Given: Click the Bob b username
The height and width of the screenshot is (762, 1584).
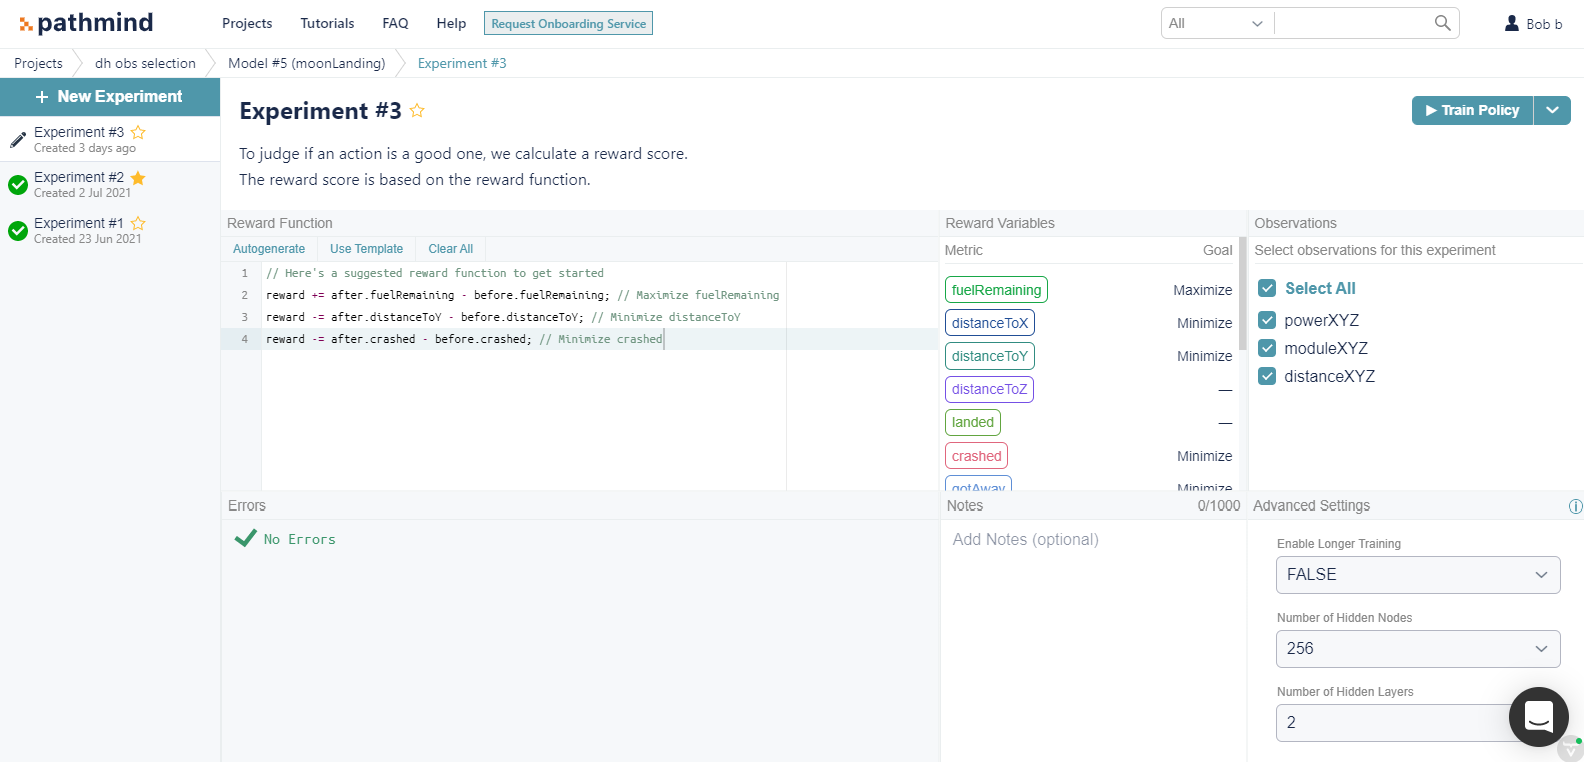Looking at the screenshot, I should pyautogui.click(x=1544, y=24).
